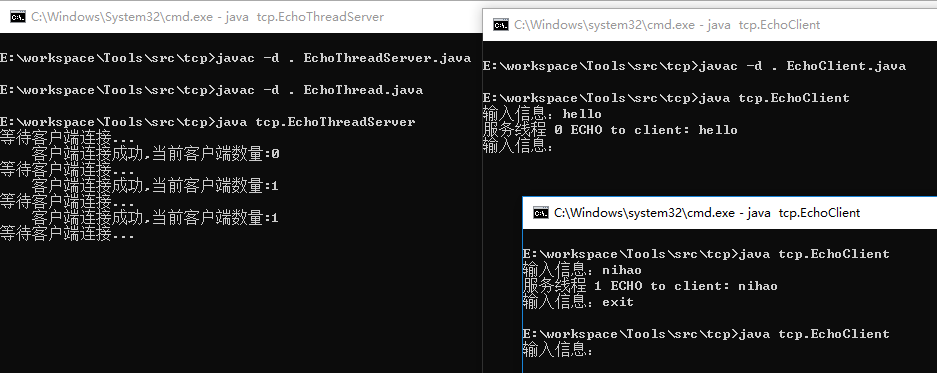Click the server line ending 客户端数量:0
This screenshot has width=937, height=373.
point(155,154)
